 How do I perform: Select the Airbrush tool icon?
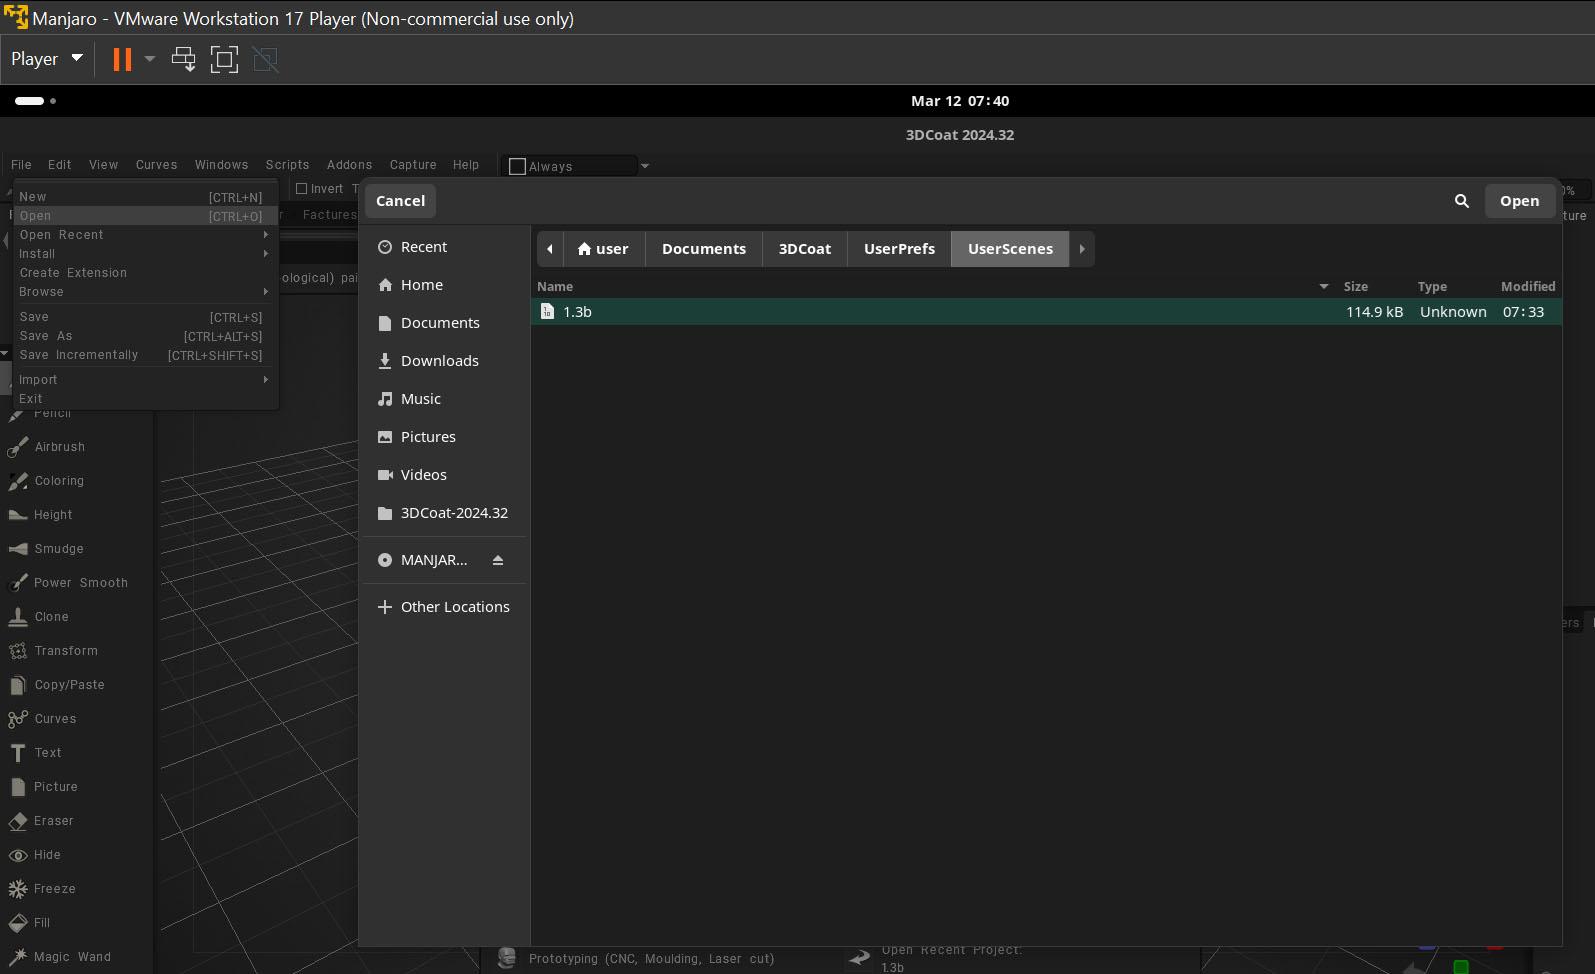tap(18, 448)
